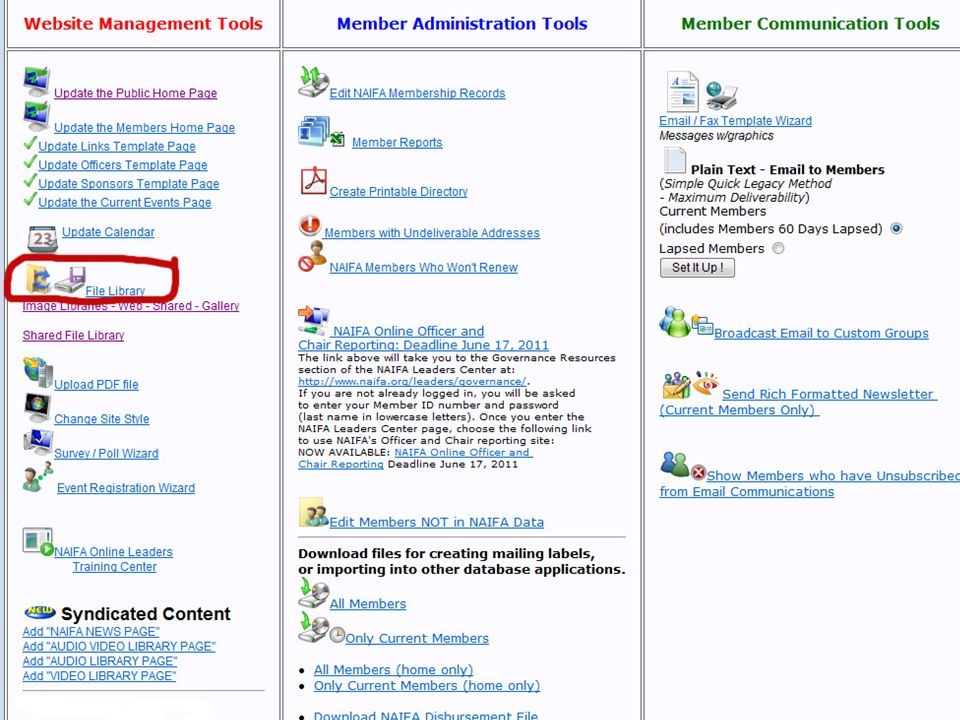Open Broadcast Email to Custom Groups link
This screenshot has width=960, height=720.
click(821, 334)
